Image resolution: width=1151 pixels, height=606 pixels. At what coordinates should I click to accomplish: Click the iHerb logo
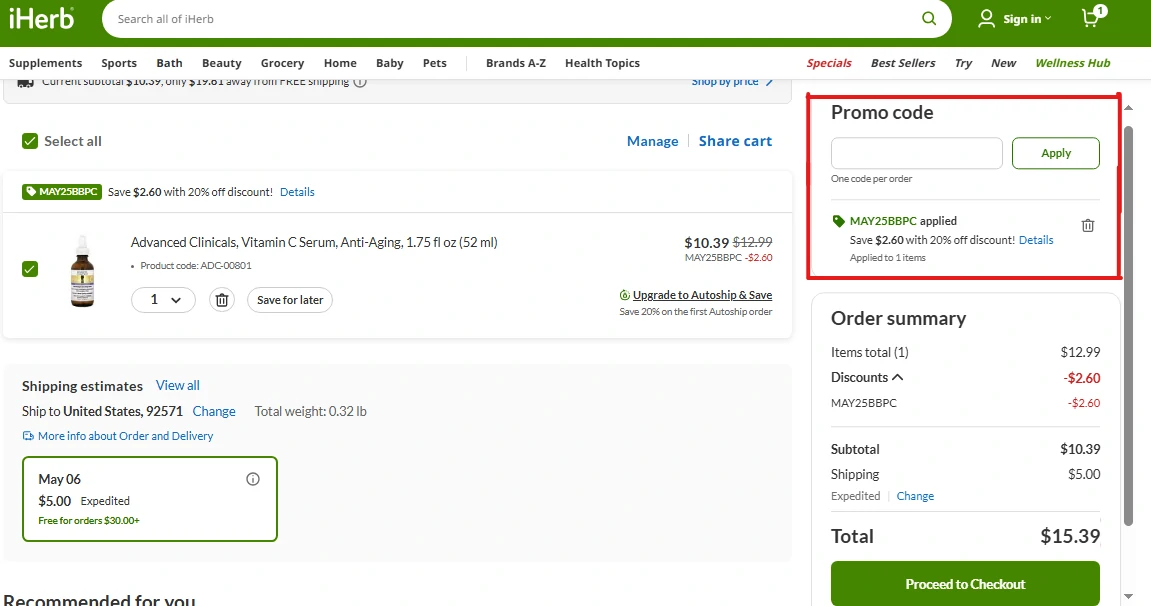pos(41,18)
